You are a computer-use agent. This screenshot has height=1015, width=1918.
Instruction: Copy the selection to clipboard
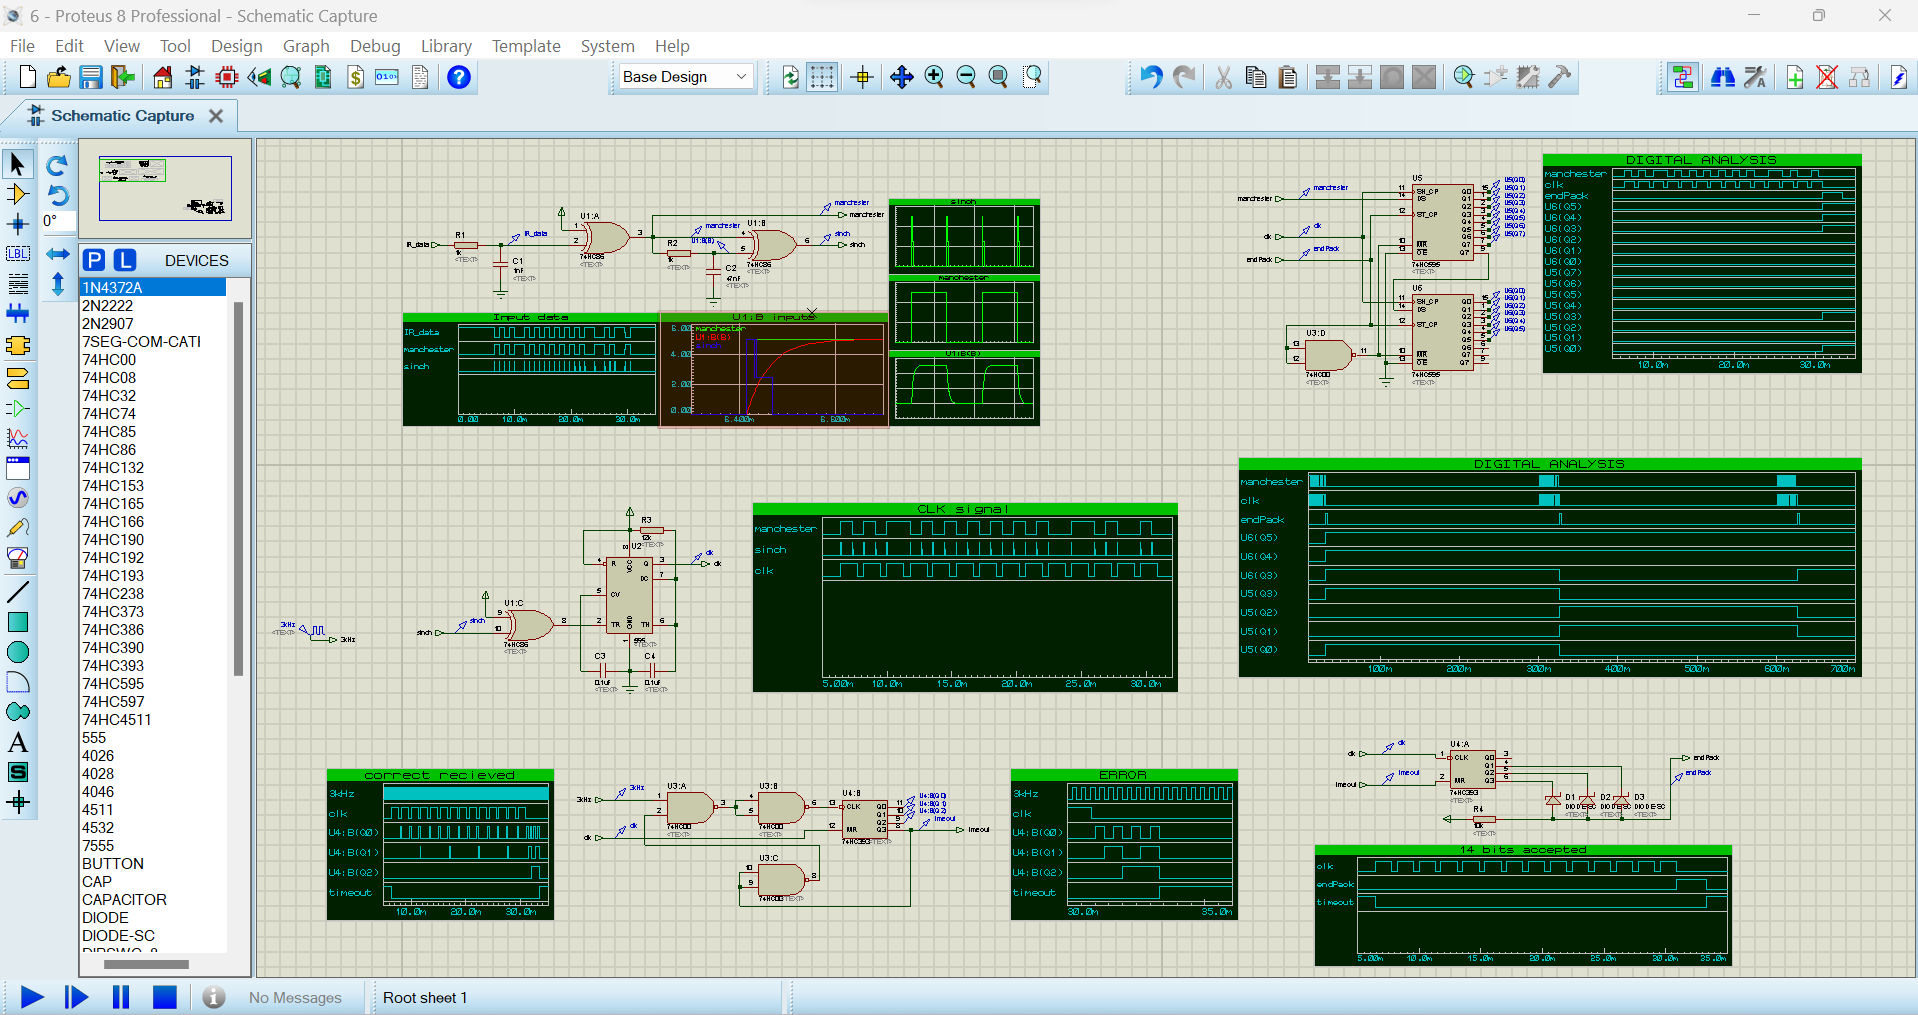(1256, 77)
